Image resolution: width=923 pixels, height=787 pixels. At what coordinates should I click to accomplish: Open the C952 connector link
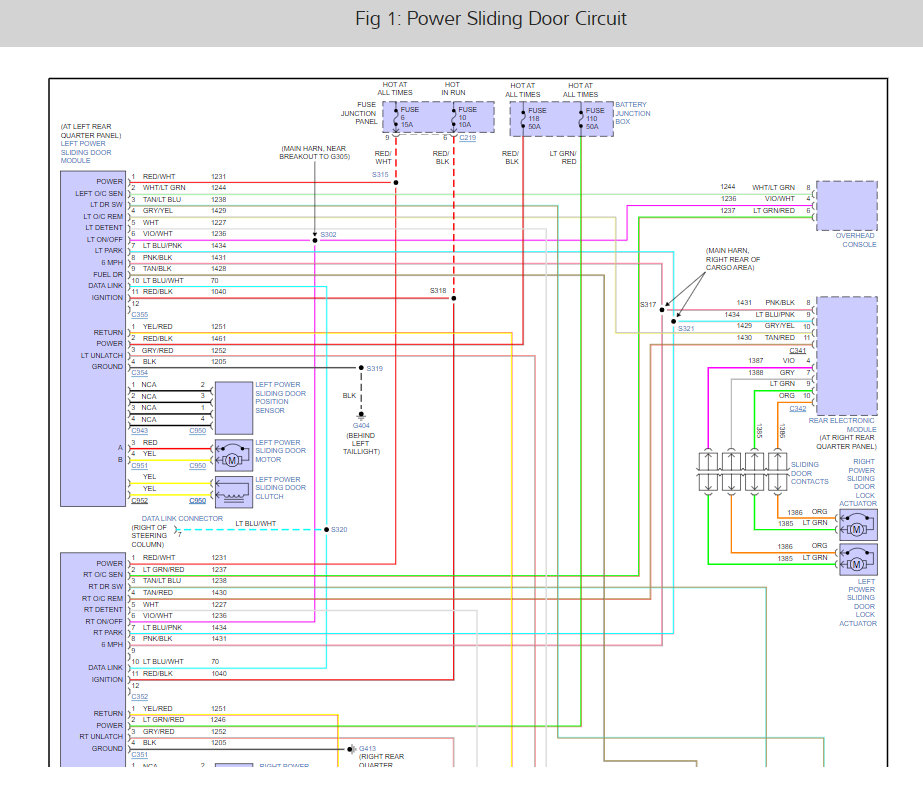[140, 500]
